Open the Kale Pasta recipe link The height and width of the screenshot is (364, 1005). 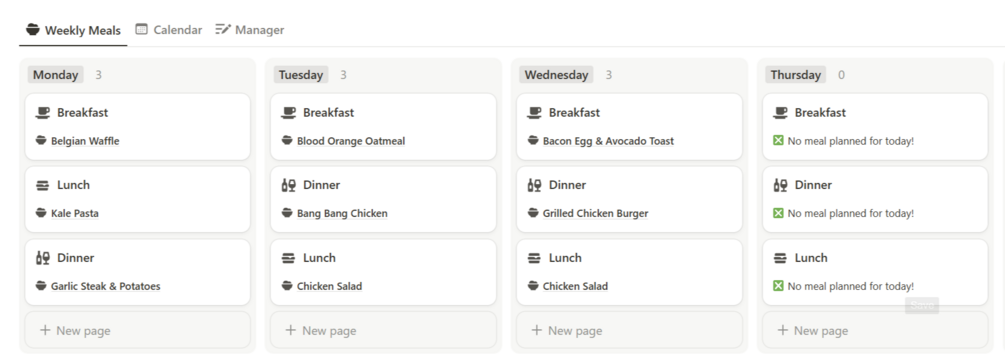click(x=75, y=213)
